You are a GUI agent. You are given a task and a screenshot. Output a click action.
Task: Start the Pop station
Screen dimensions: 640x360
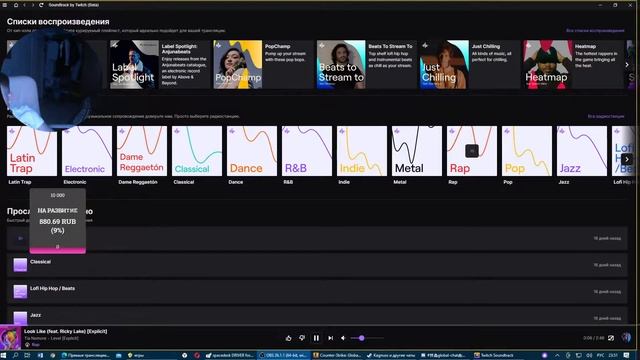tap(527, 151)
